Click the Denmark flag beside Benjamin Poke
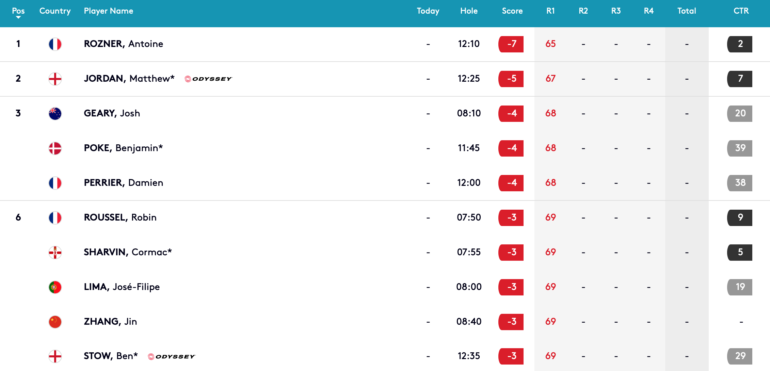The height and width of the screenshot is (371, 770). pos(55,148)
